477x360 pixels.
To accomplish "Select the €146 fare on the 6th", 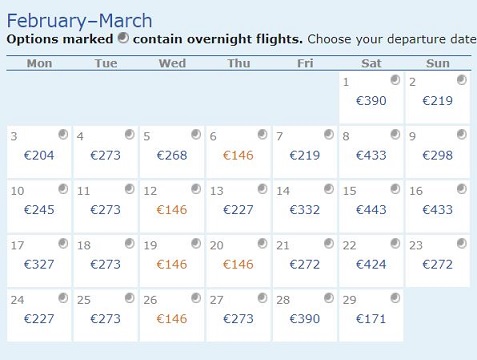I will (238, 155).
